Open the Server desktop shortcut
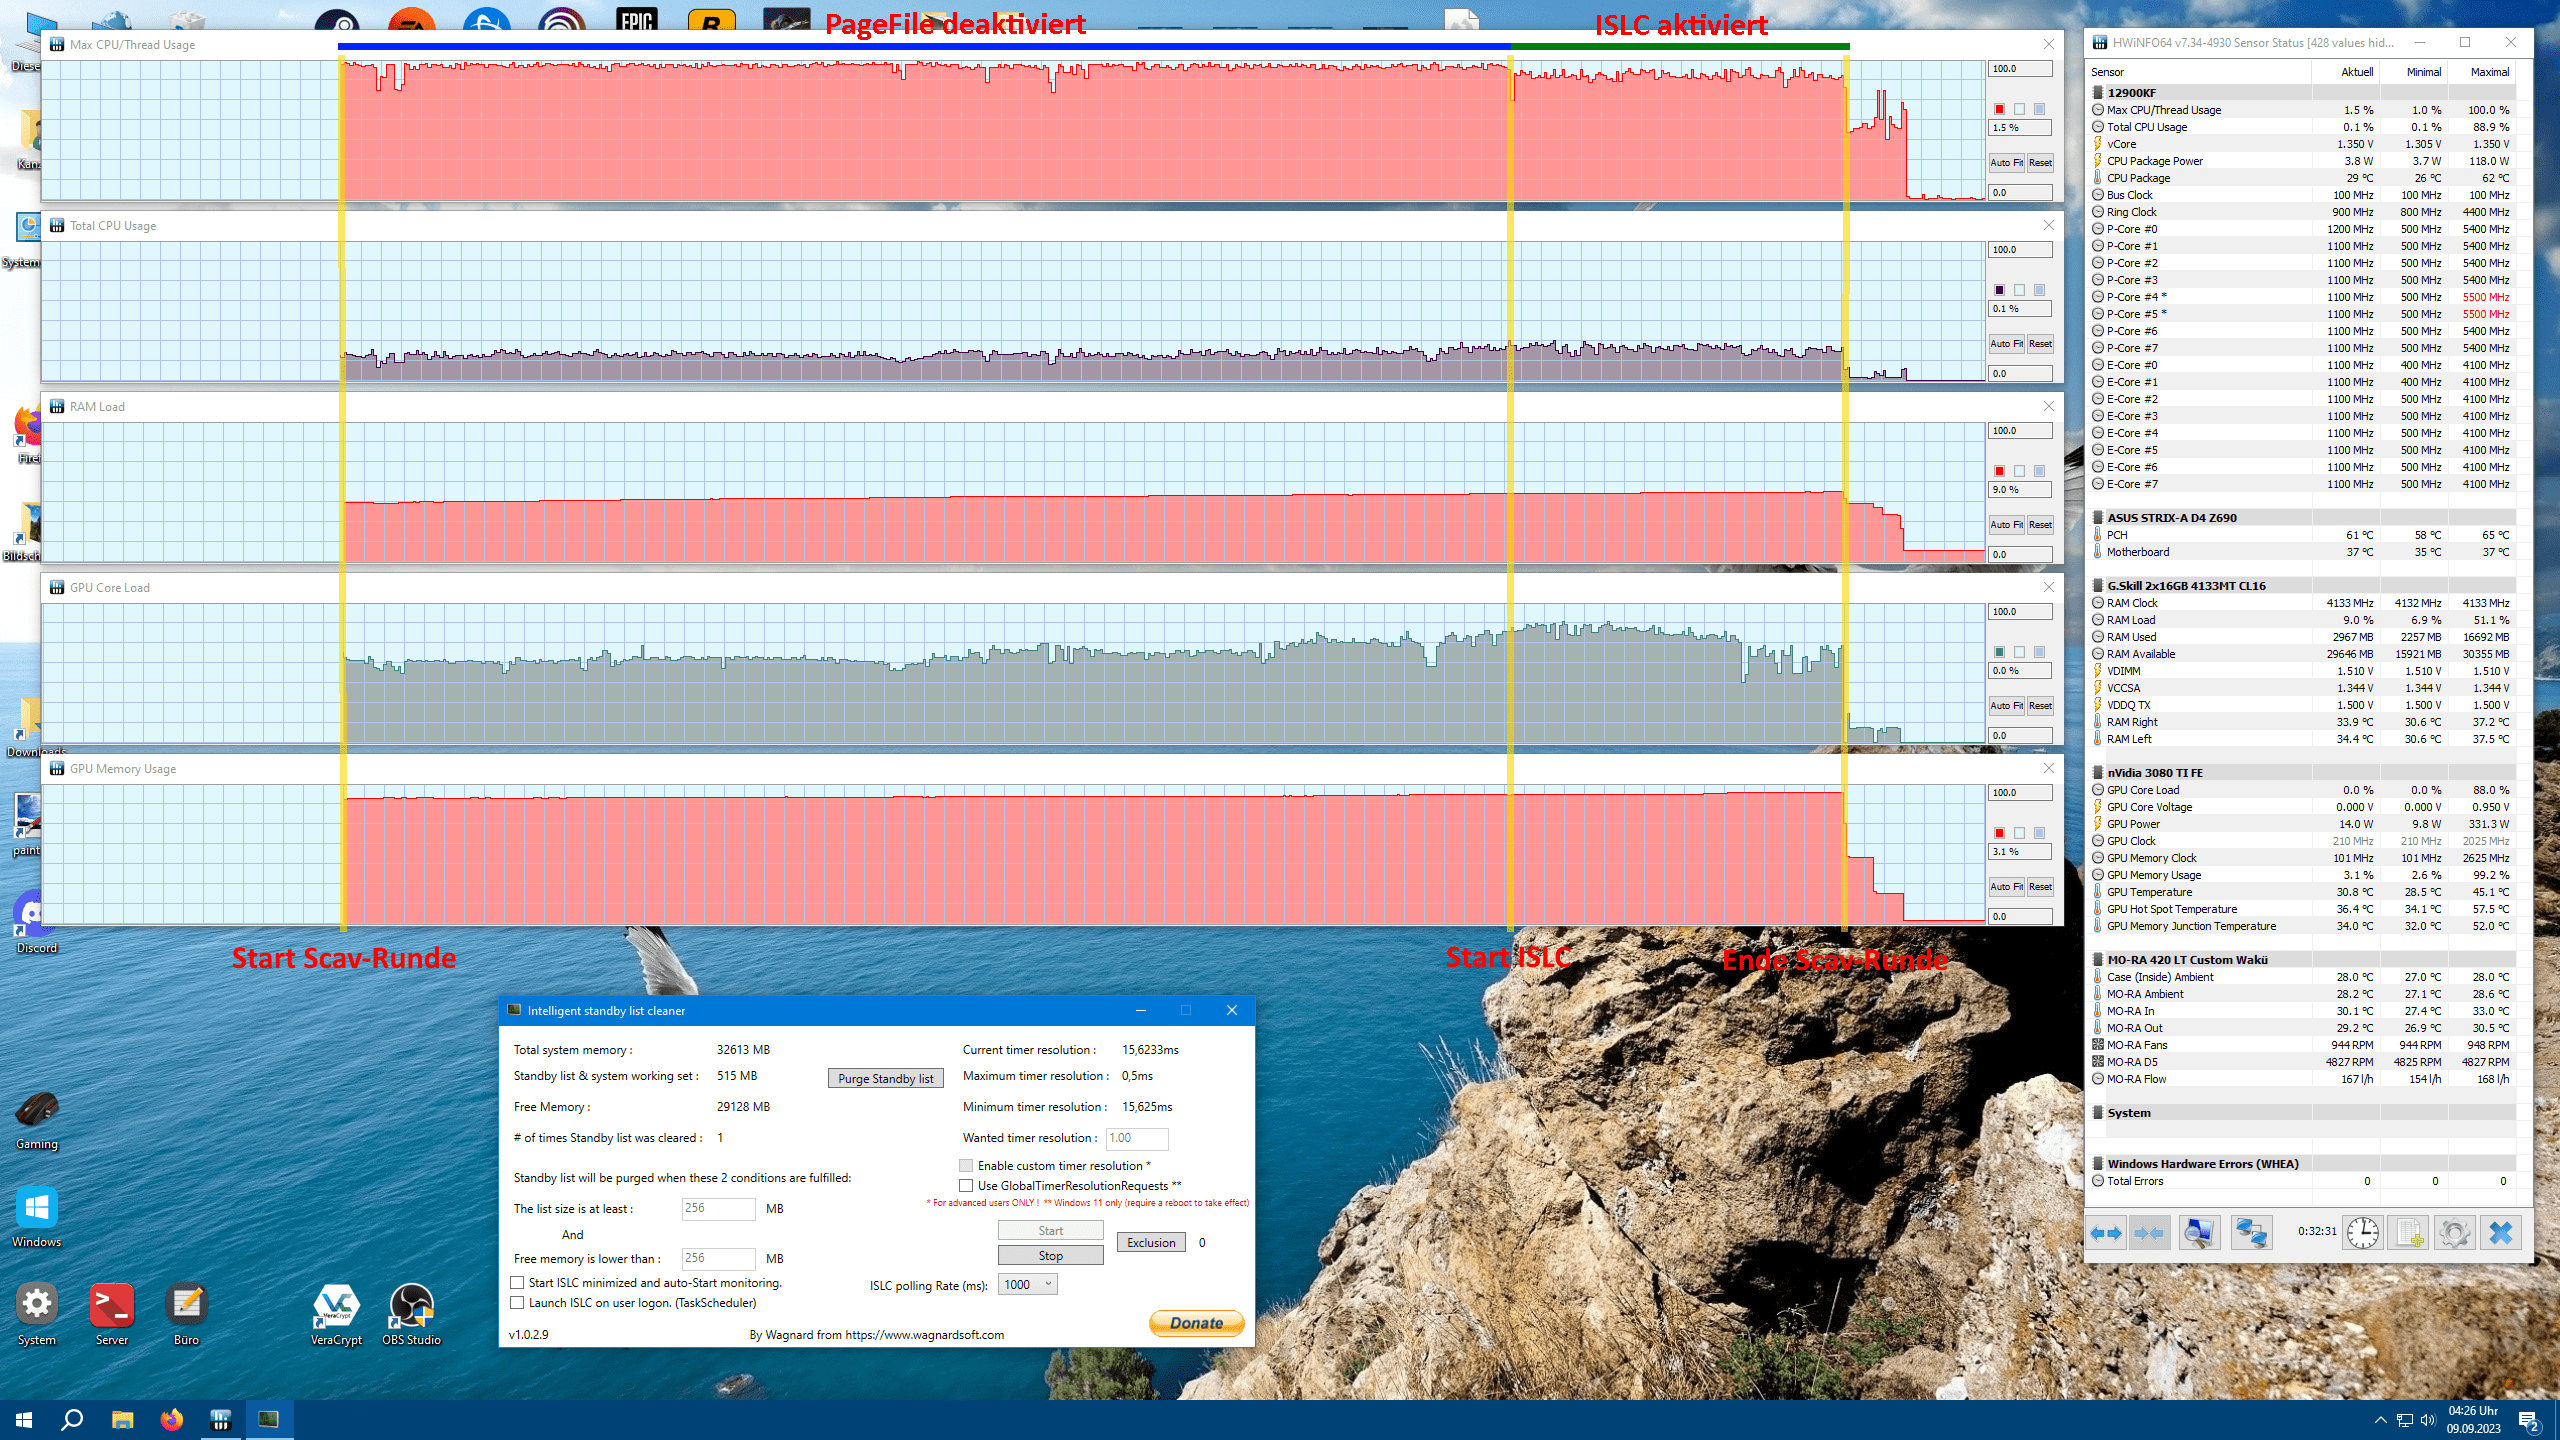 (112, 1314)
